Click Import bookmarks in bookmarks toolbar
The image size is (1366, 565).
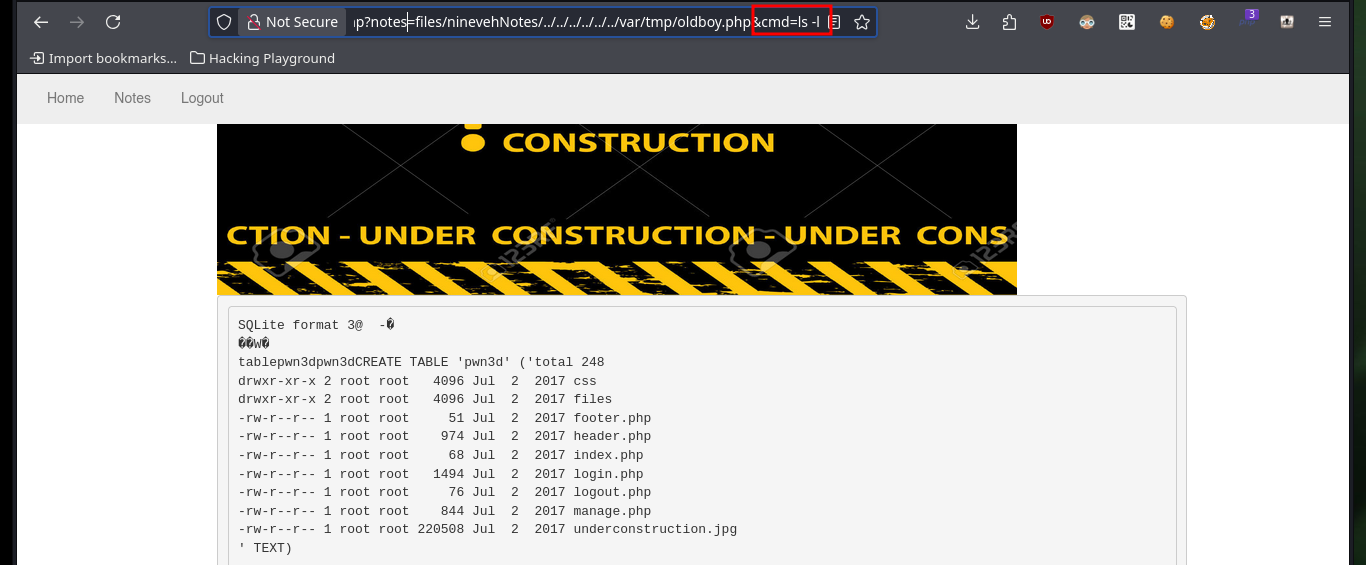103,58
